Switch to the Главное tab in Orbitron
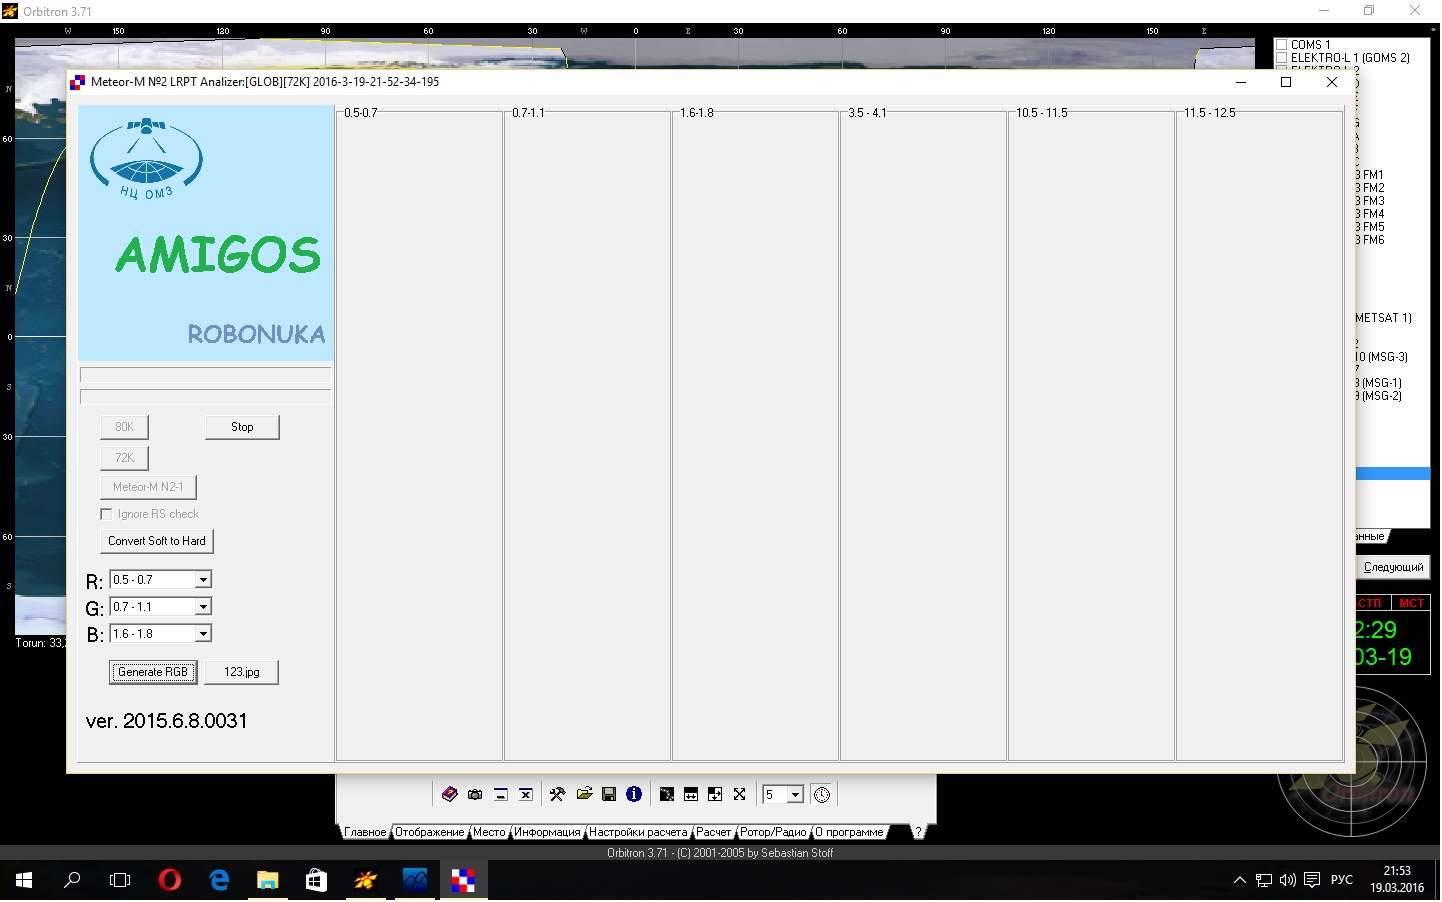The height and width of the screenshot is (902, 1442). coord(365,833)
